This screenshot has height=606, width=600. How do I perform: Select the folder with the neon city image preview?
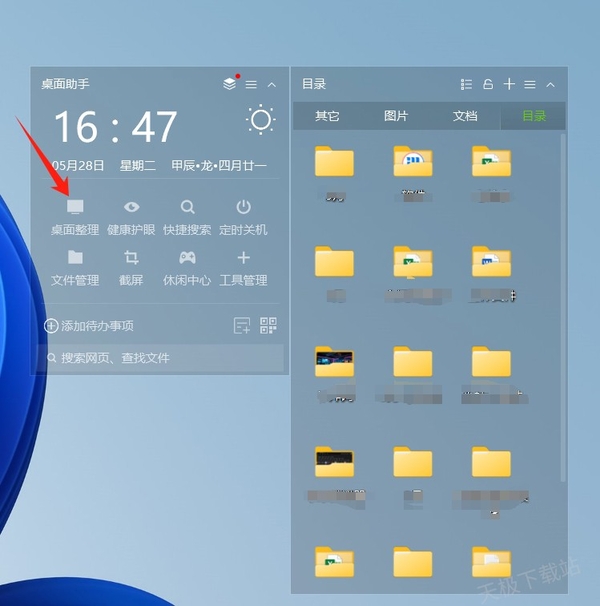point(334,362)
